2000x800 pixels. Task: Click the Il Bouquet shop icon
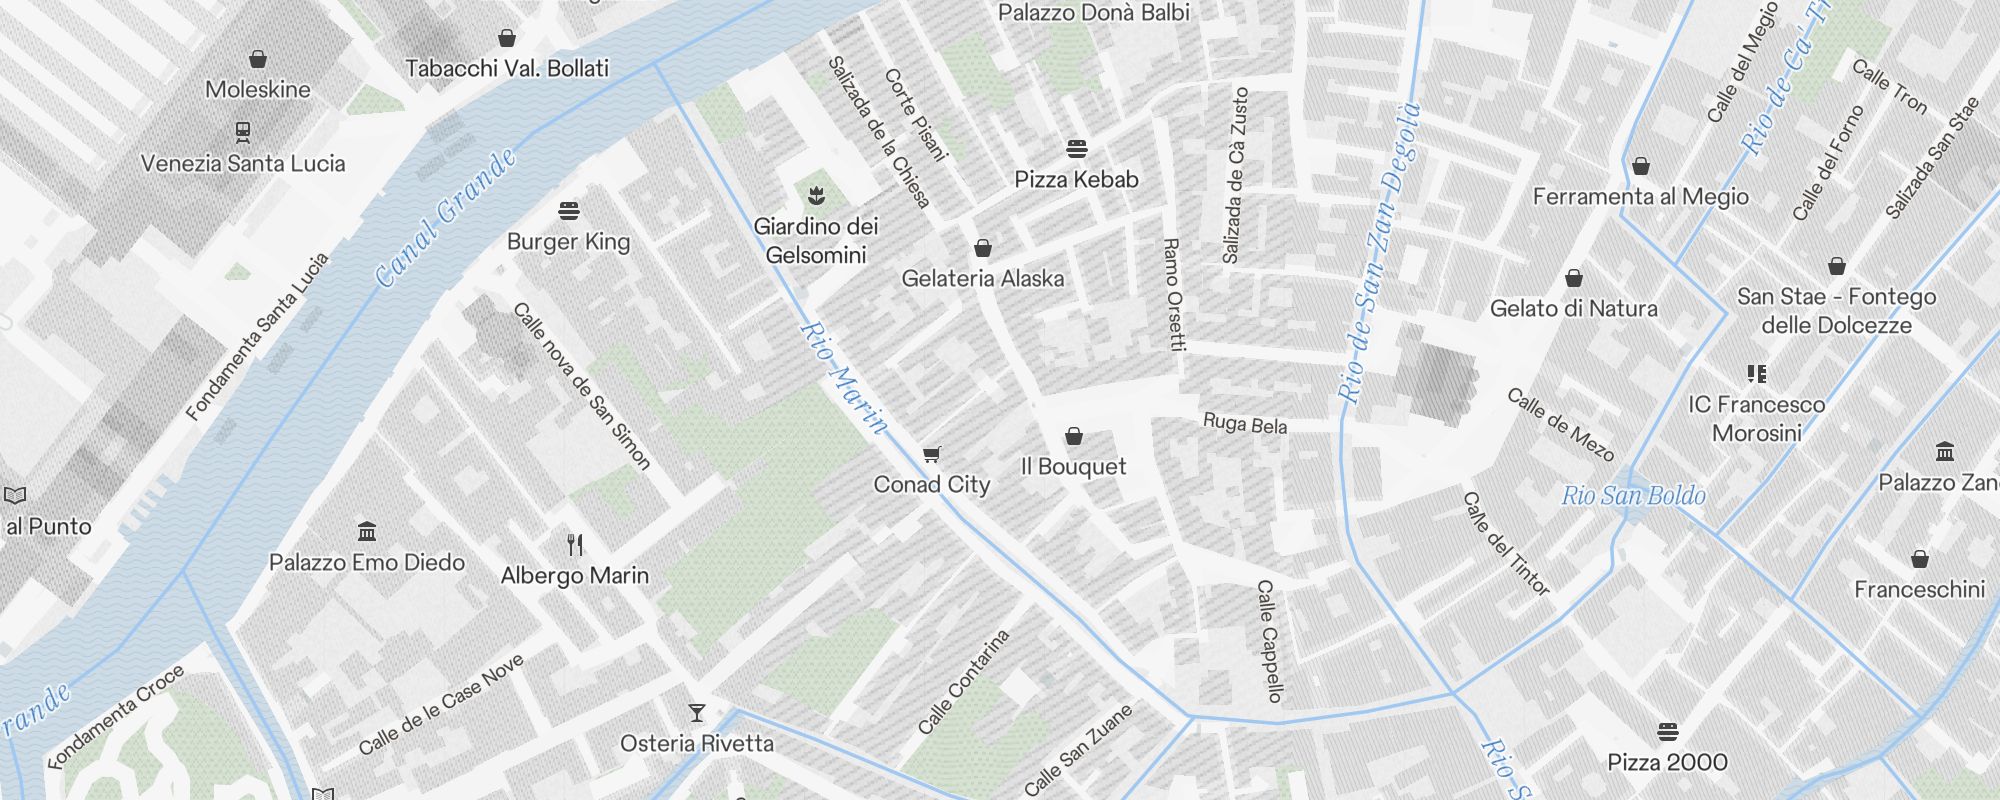coord(1074,436)
